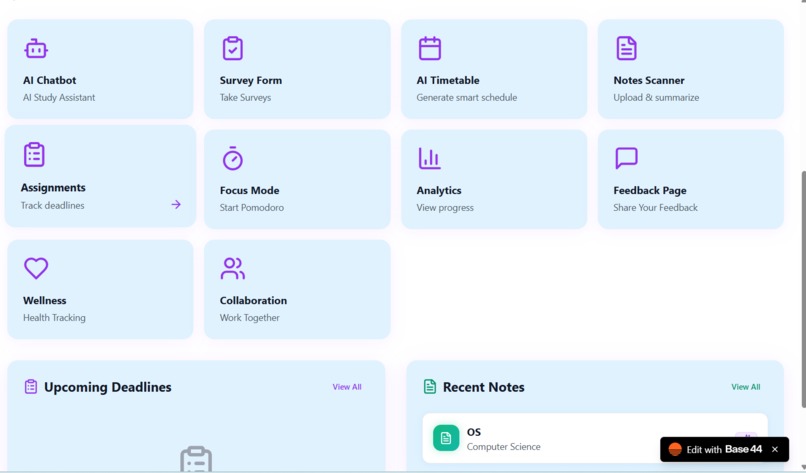Click the Collaboration people icon
Viewport: 806px width, 473px height.
[233, 268]
